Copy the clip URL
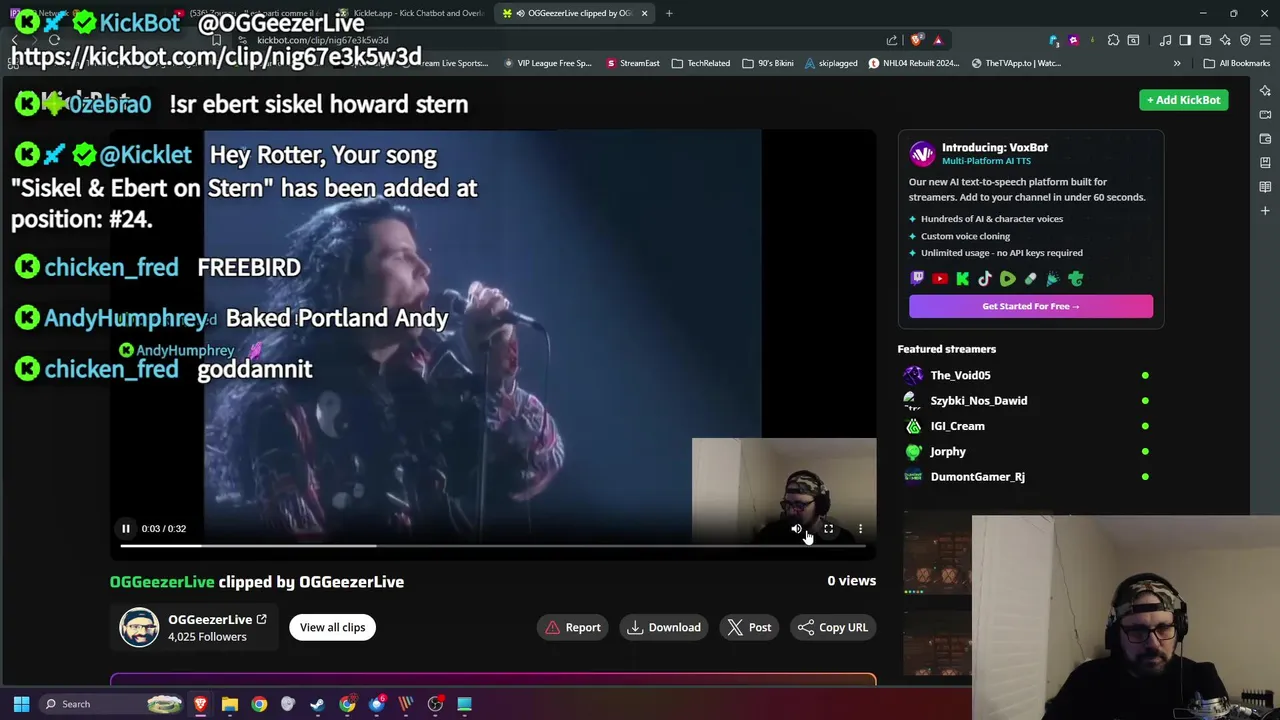 tap(833, 627)
